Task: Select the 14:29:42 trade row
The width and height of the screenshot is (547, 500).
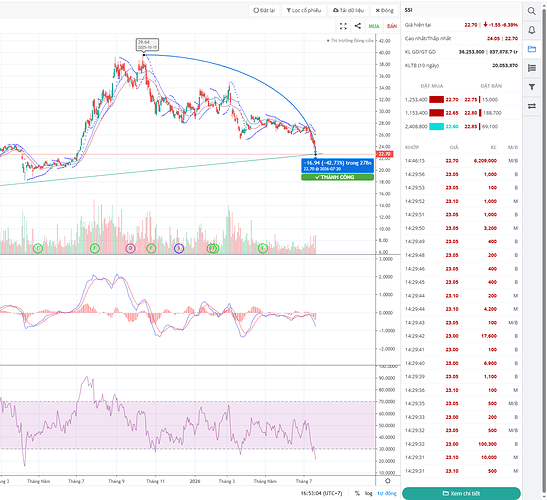Action: click(461, 336)
